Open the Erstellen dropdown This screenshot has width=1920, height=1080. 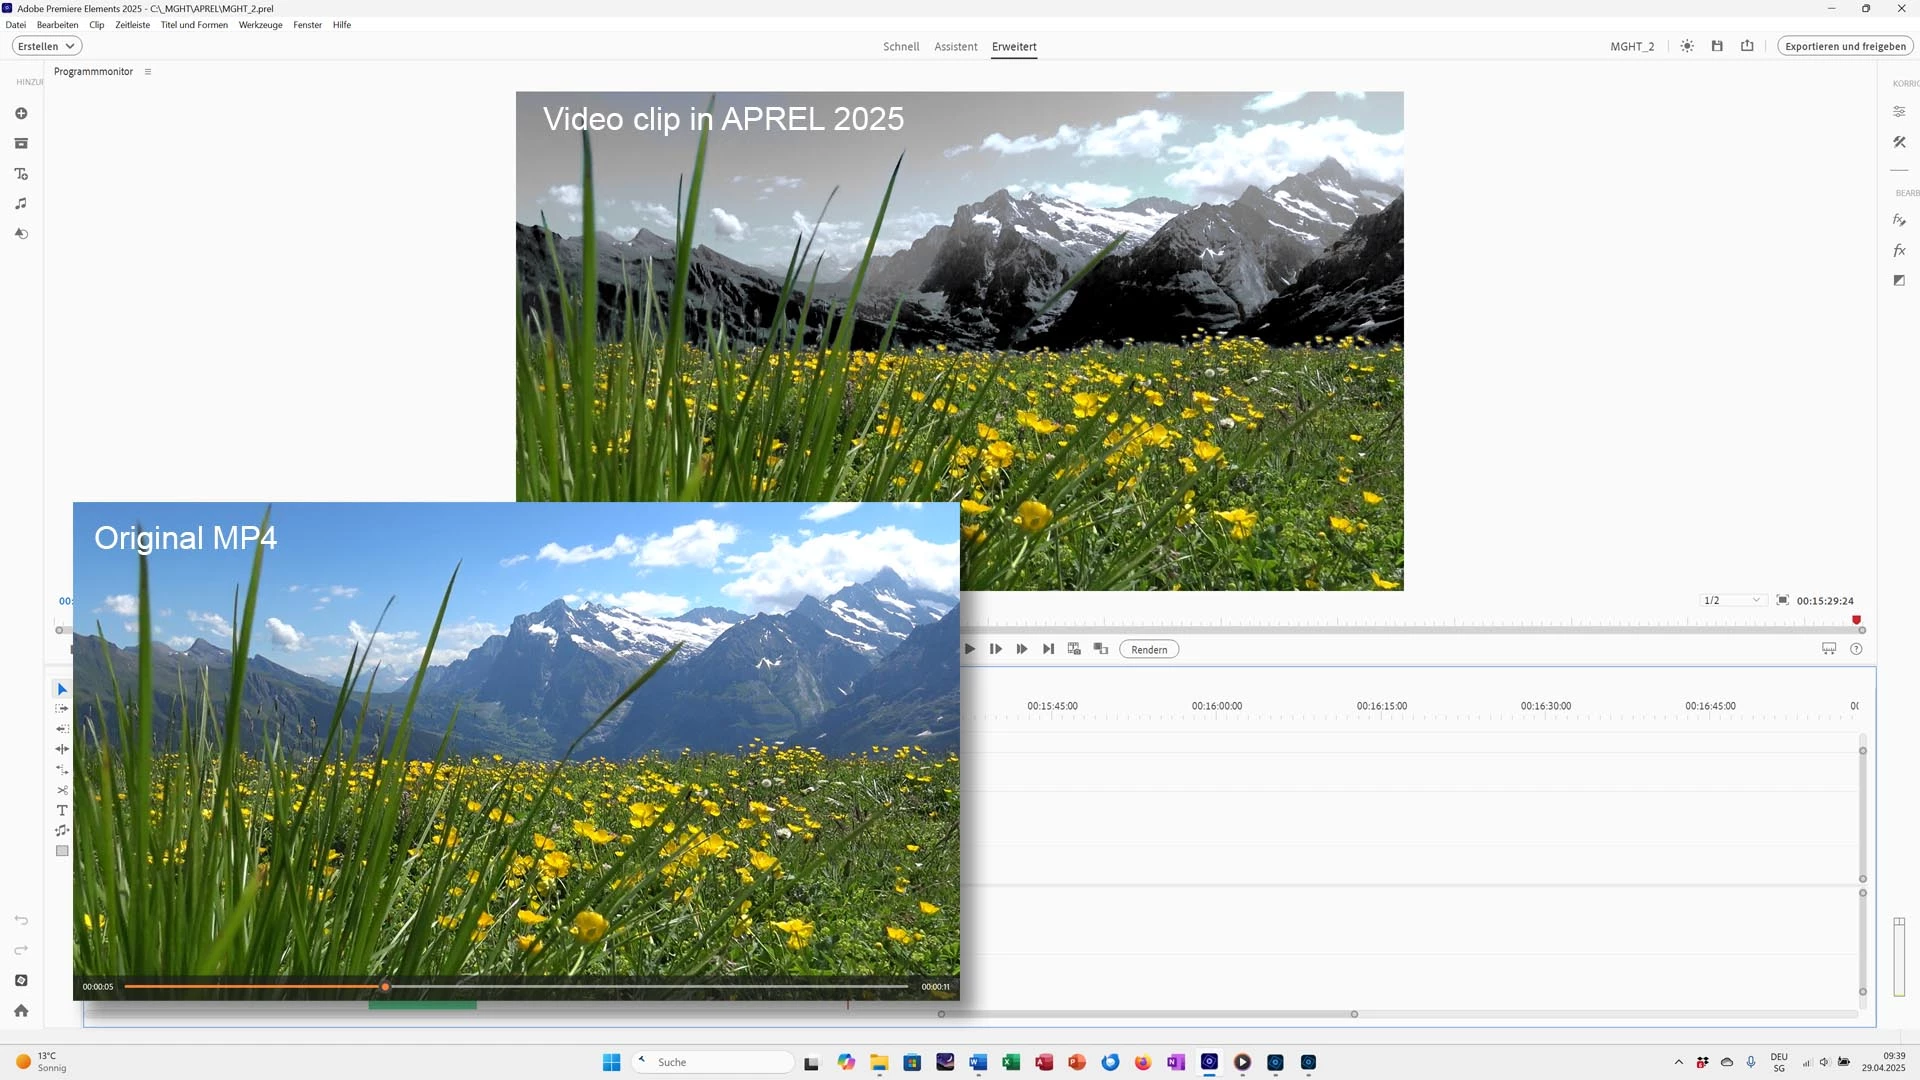pyautogui.click(x=46, y=46)
